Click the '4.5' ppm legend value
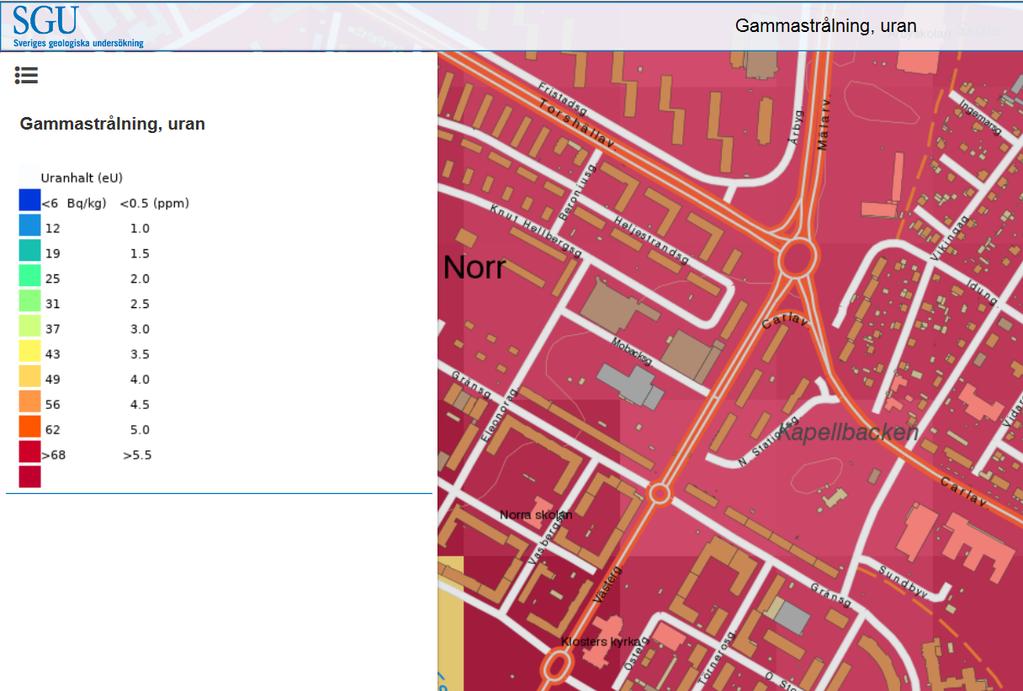The image size is (1023, 691). 140,405
